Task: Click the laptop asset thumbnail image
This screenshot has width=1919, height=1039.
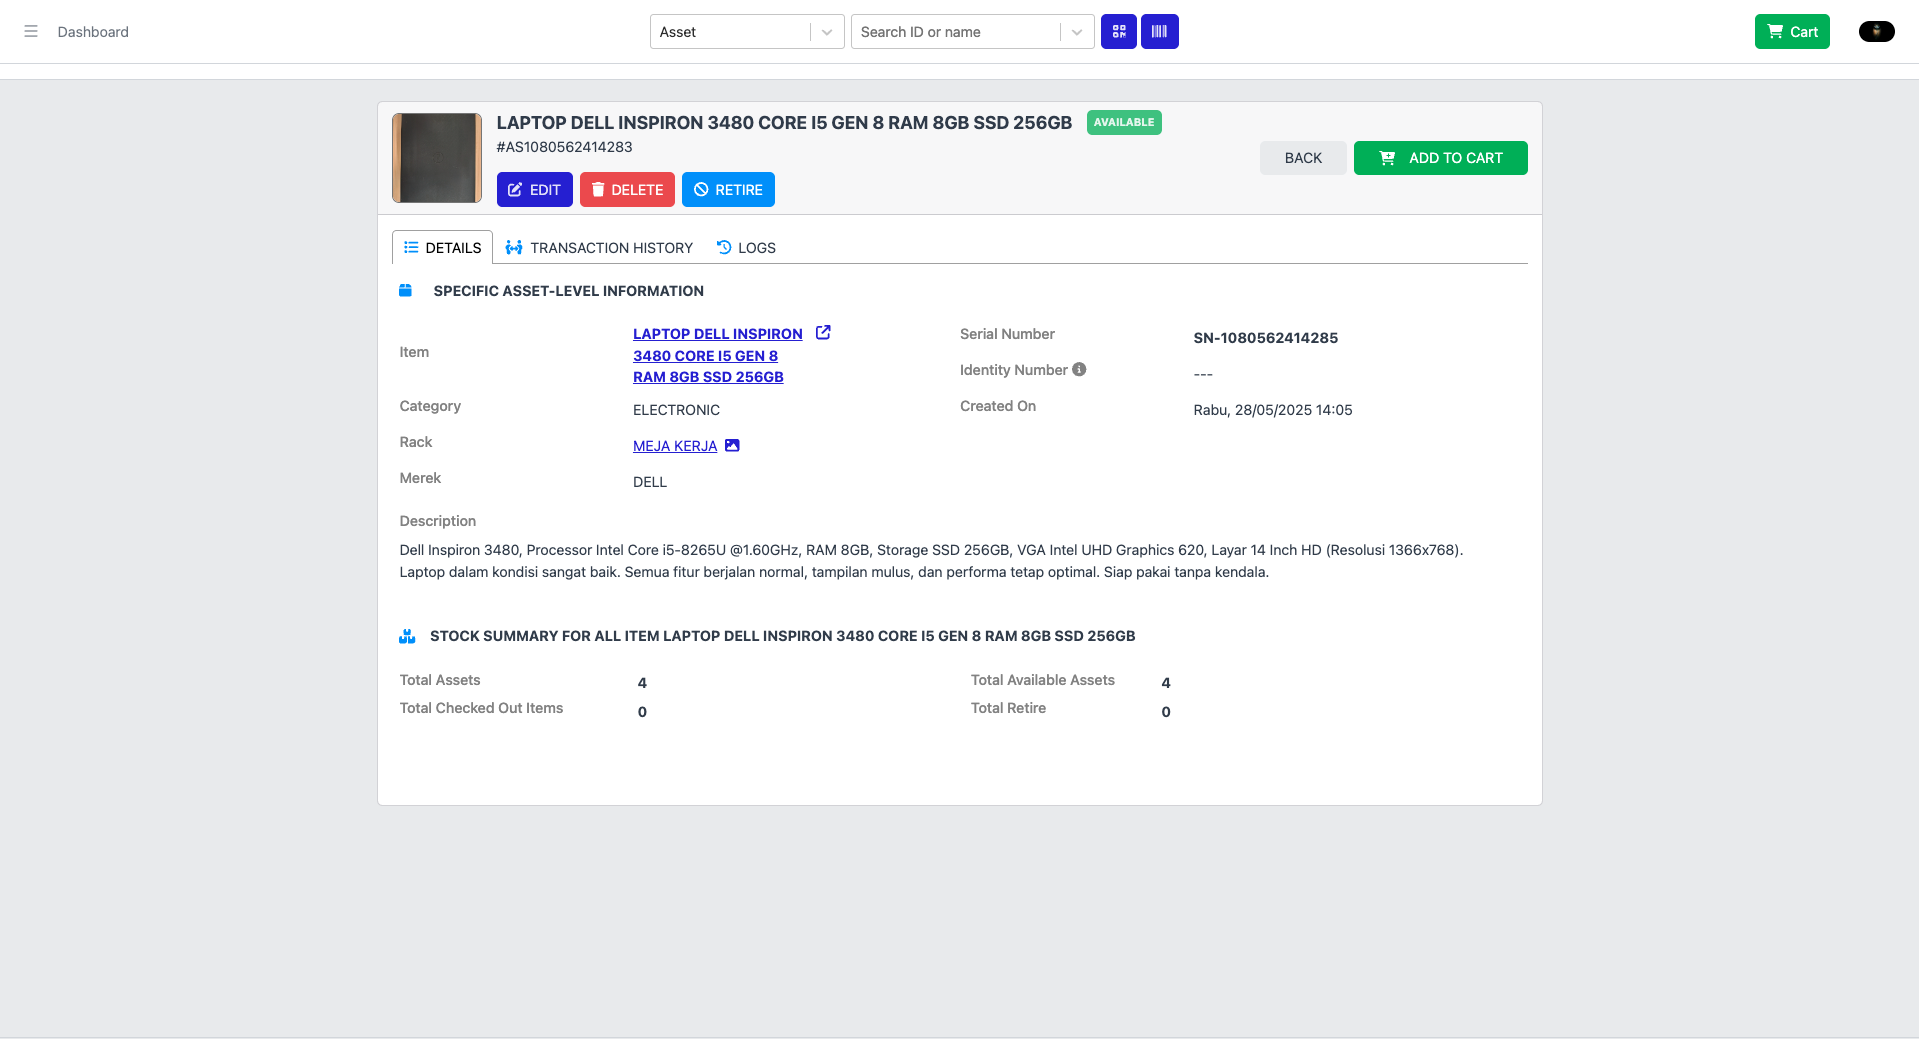Action: [x=437, y=158]
